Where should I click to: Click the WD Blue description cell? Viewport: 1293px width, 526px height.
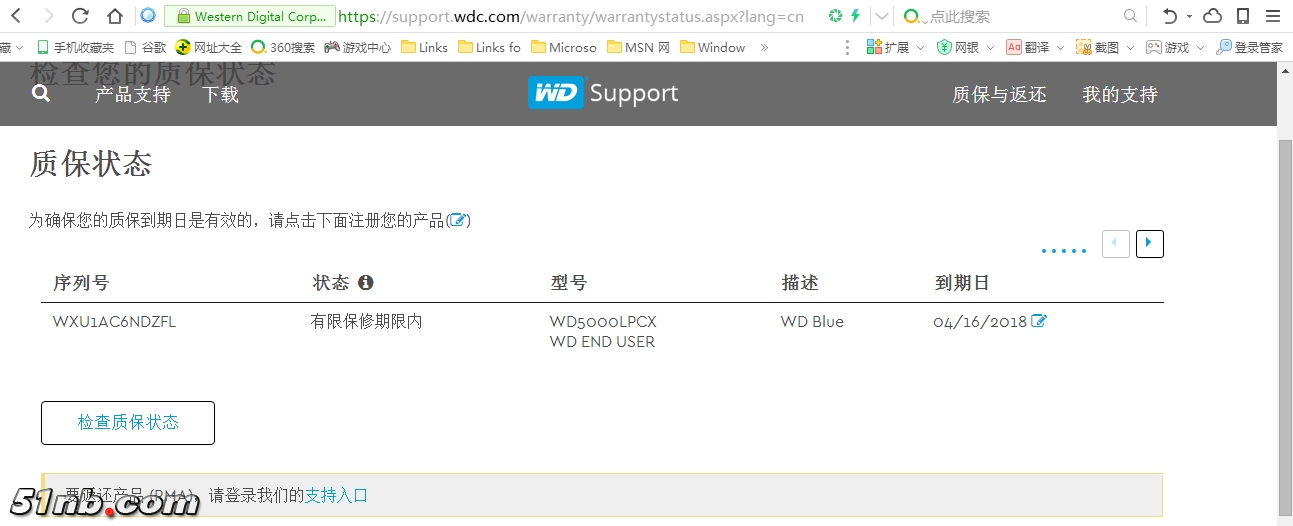(x=812, y=322)
